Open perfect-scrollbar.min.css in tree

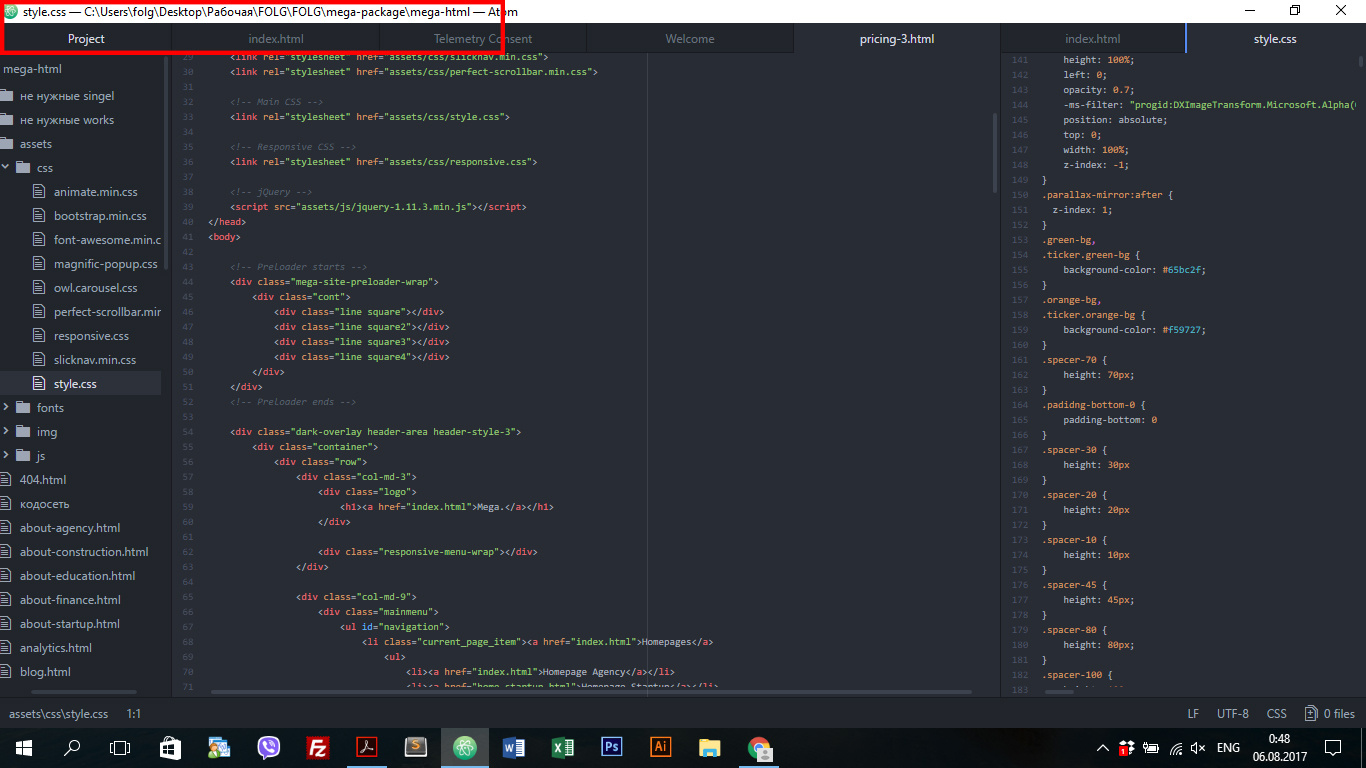pos(107,312)
